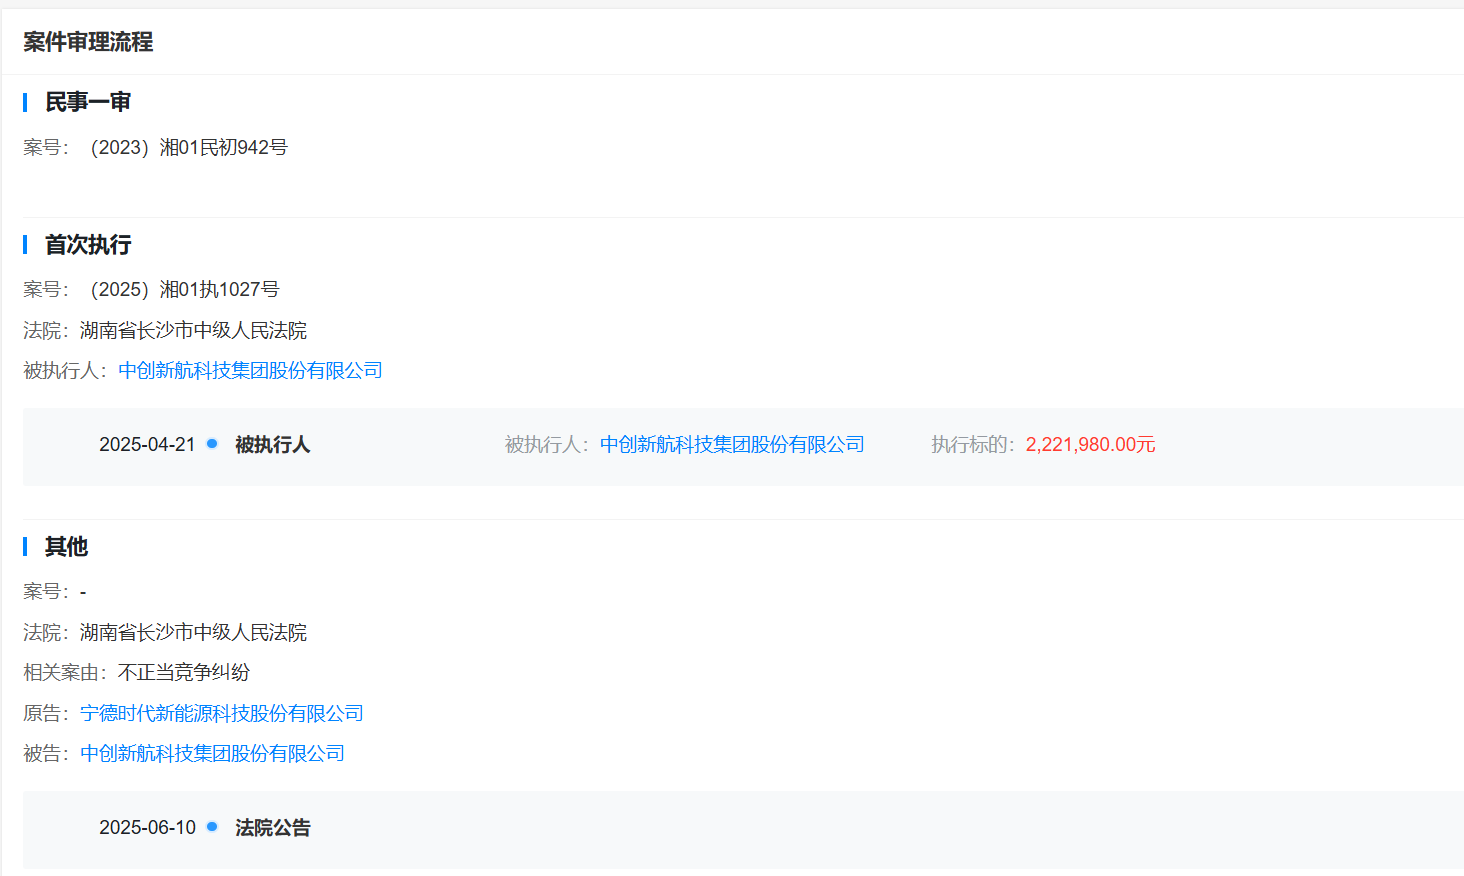Open defendant link 中创新航科技集团股份有限公司 under 被告
Viewport: 1464px width, 876px height.
[212, 754]
